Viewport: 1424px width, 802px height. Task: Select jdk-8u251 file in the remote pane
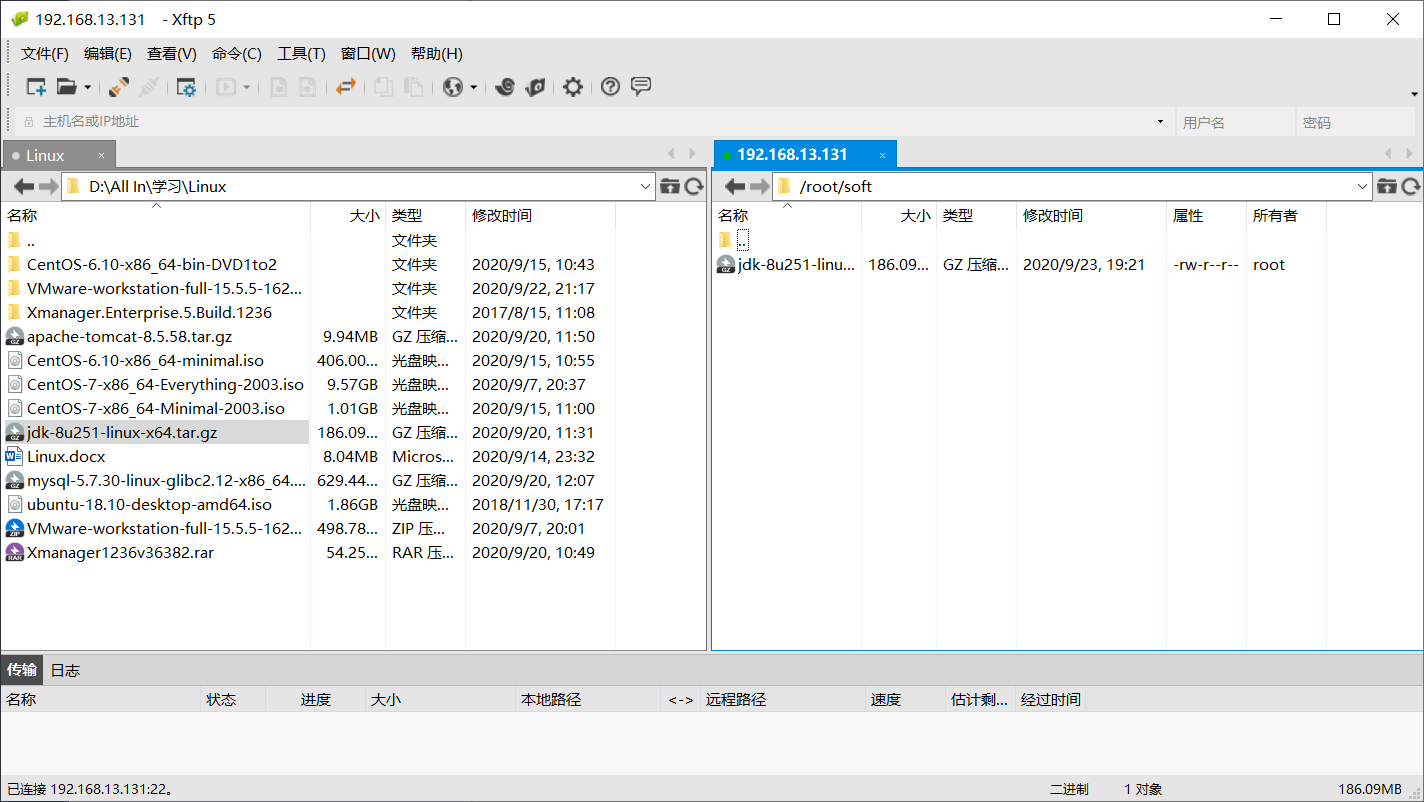coord(796,265)
